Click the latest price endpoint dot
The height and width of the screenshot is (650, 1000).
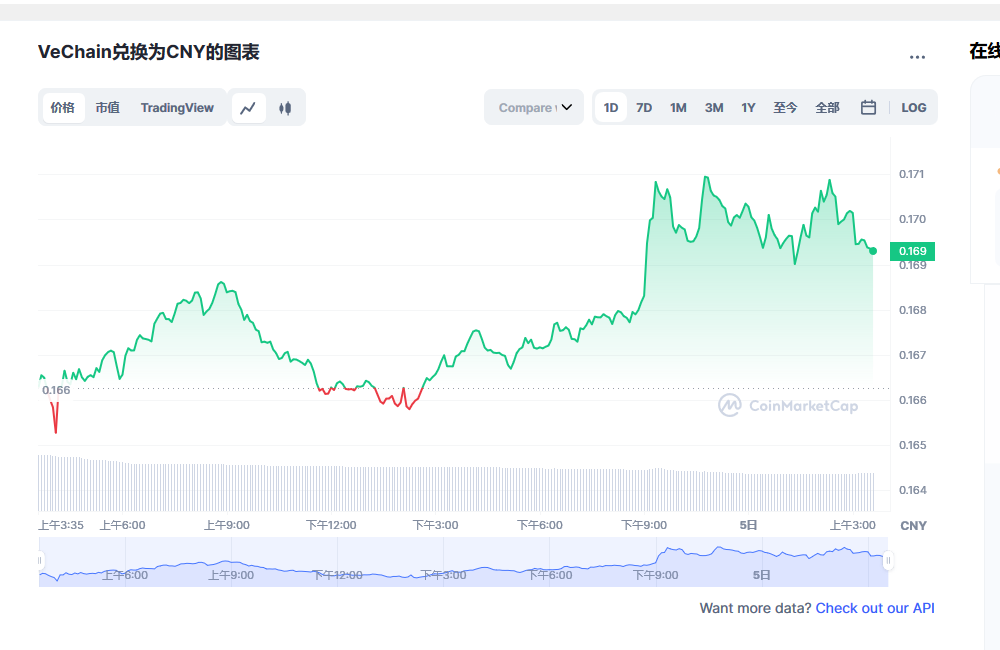tap(873, 251)
